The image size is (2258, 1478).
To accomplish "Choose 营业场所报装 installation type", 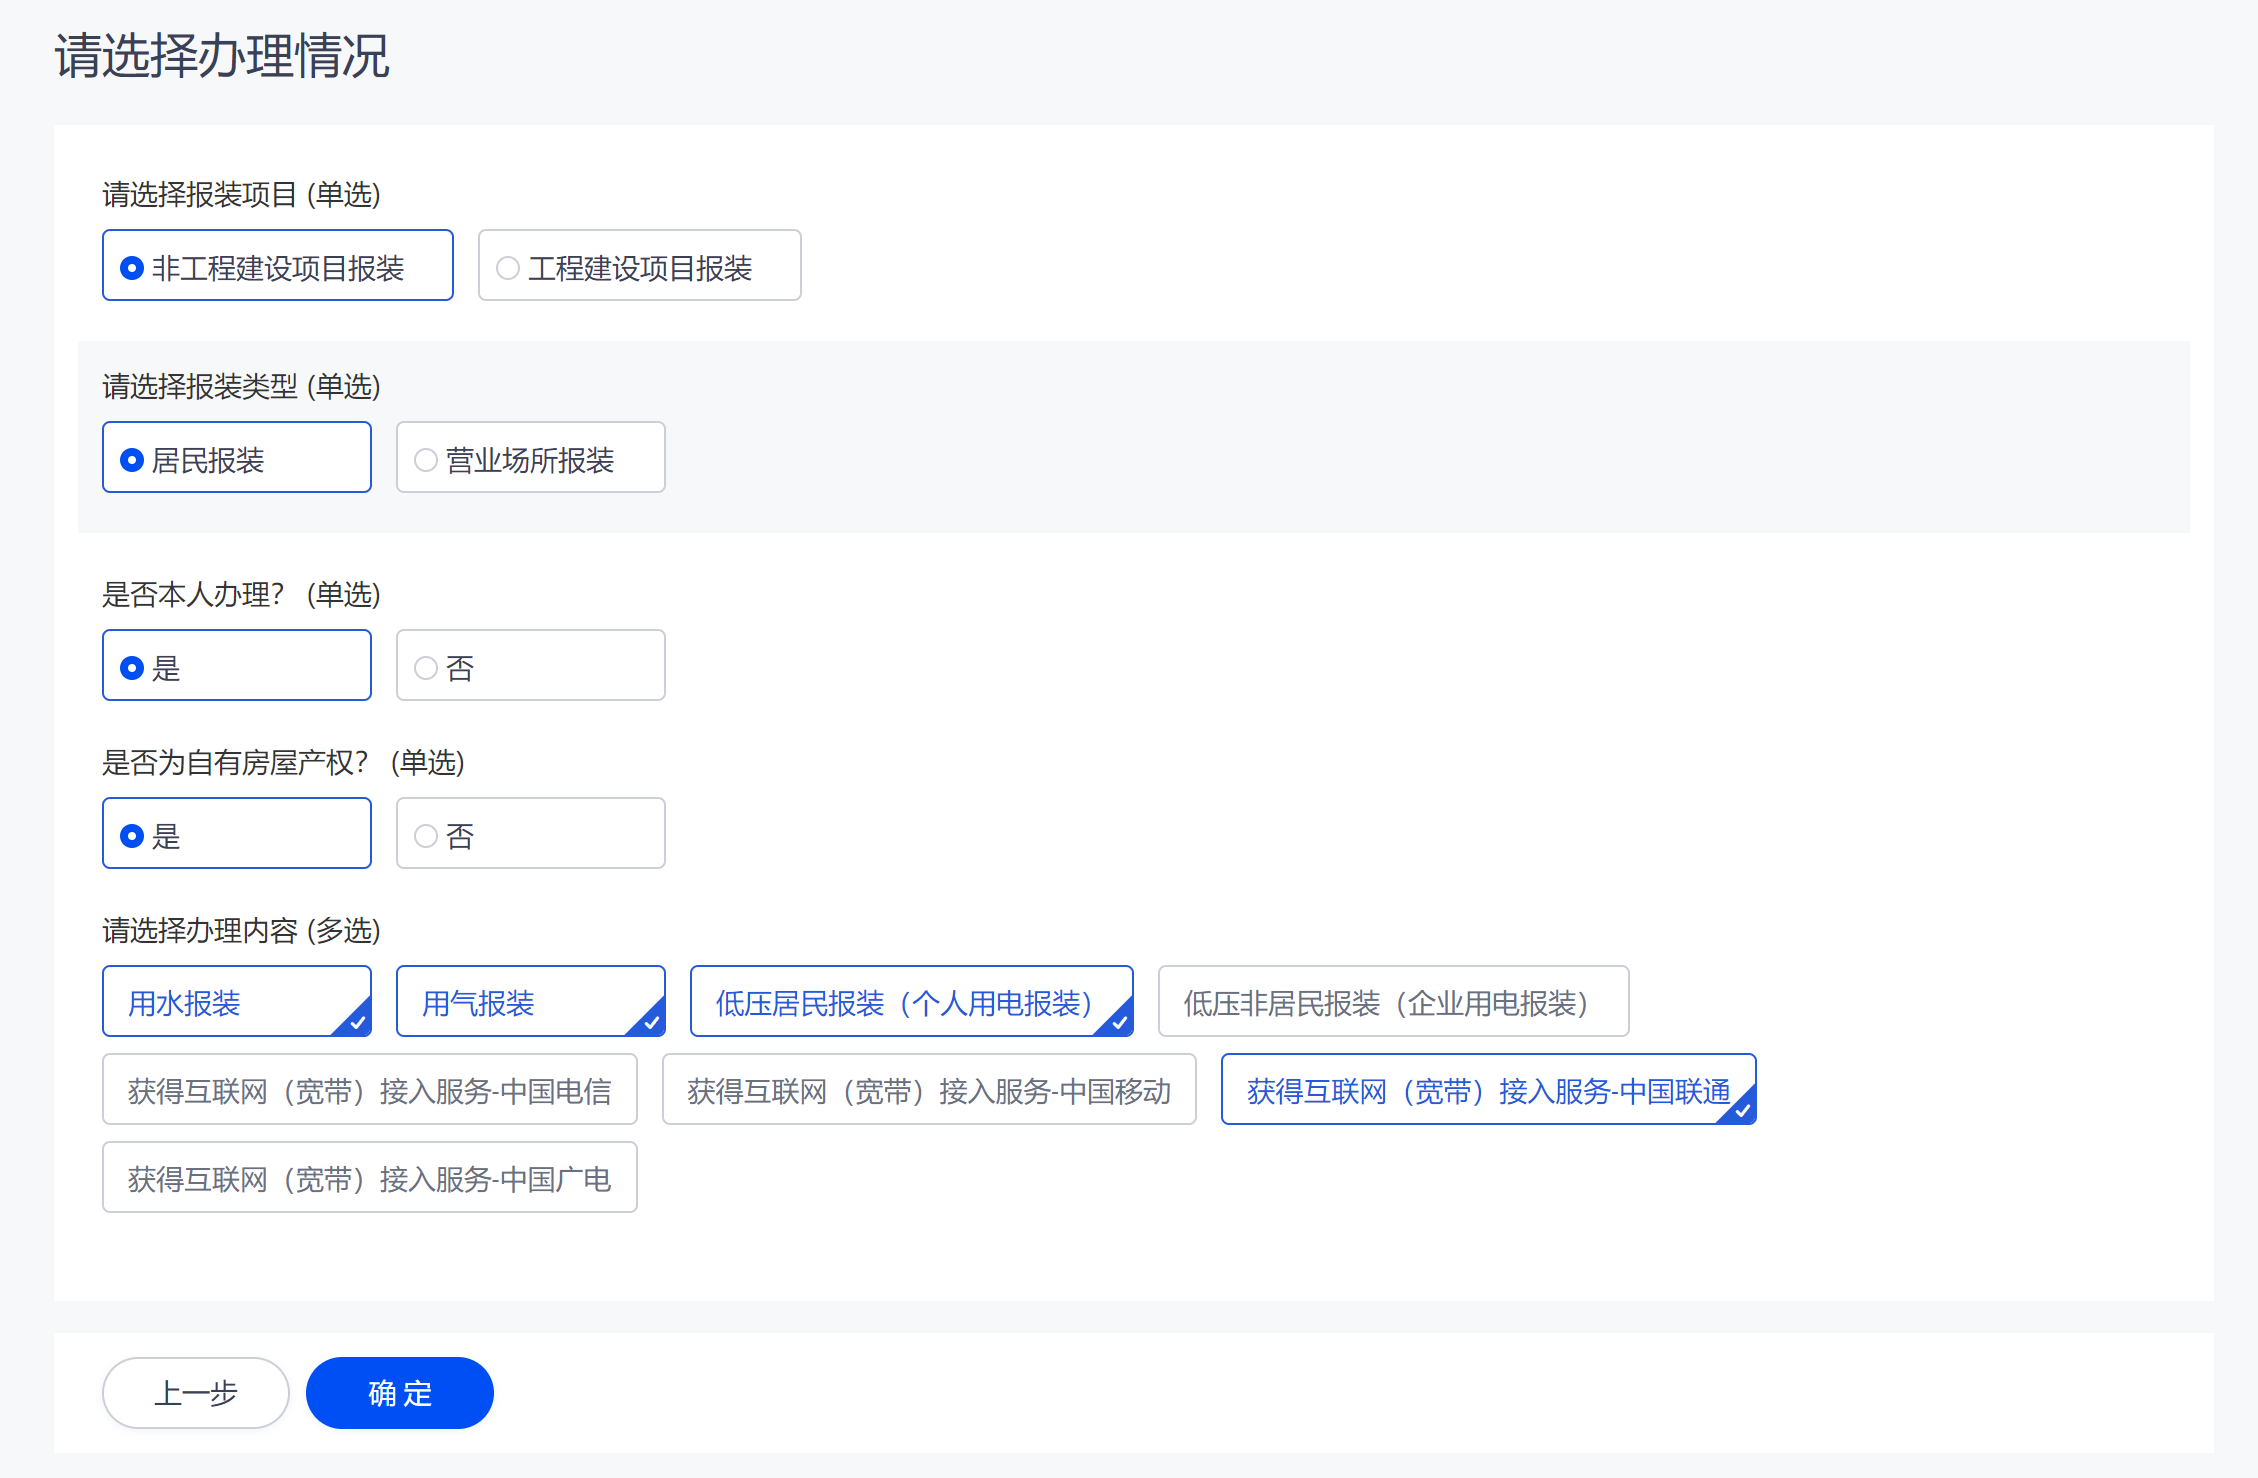I will click(530, 458).
